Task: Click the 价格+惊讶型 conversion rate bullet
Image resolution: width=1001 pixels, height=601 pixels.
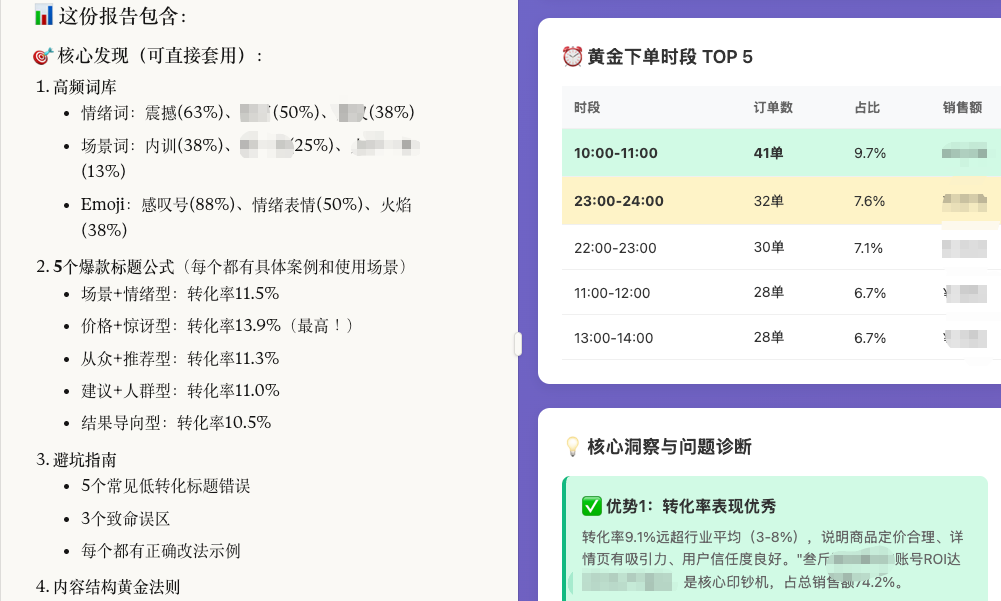Action: point(217,326)
